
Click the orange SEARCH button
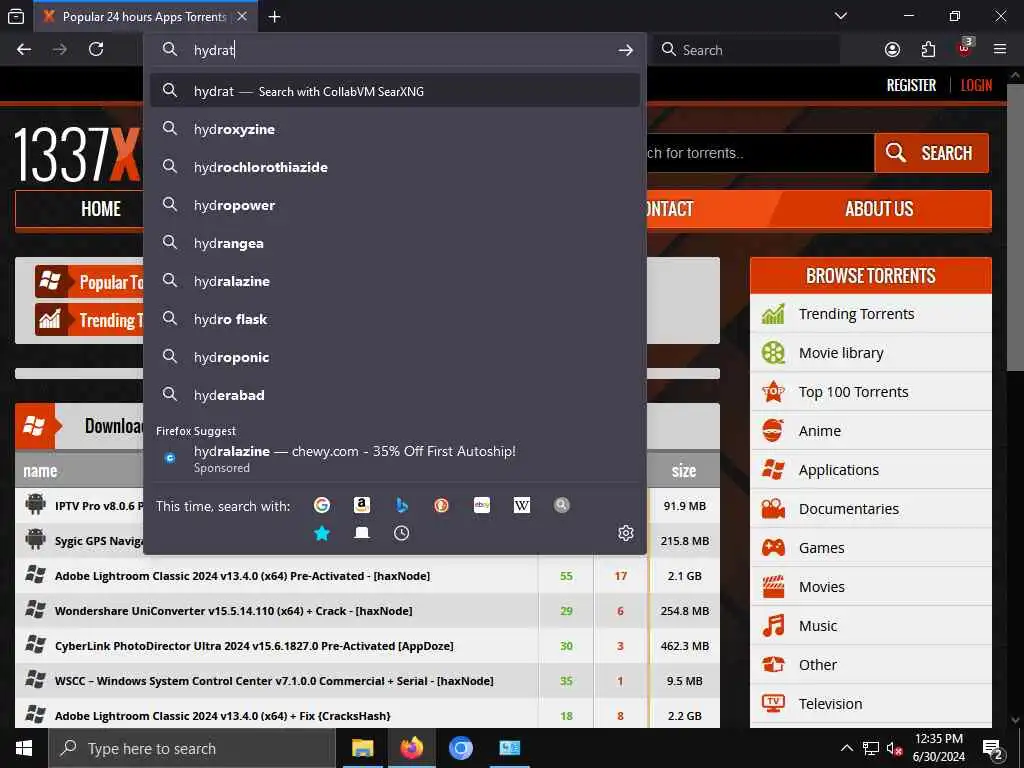click(931, 153)
